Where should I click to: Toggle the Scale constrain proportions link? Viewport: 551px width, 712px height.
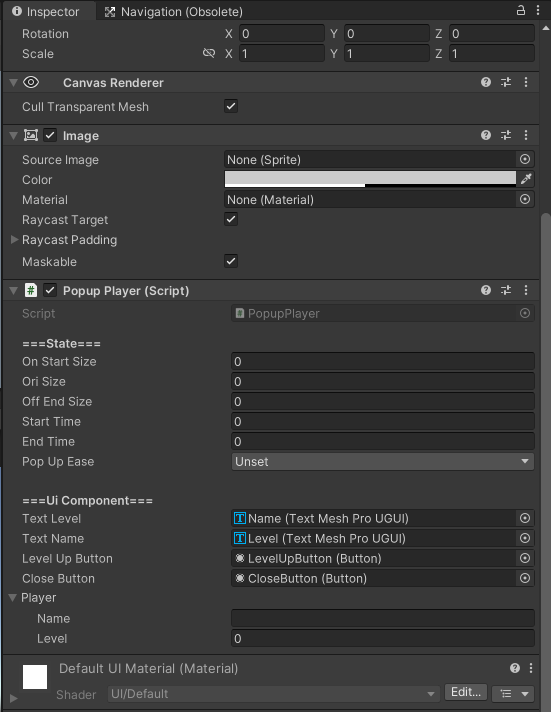[x=208, y=54]
